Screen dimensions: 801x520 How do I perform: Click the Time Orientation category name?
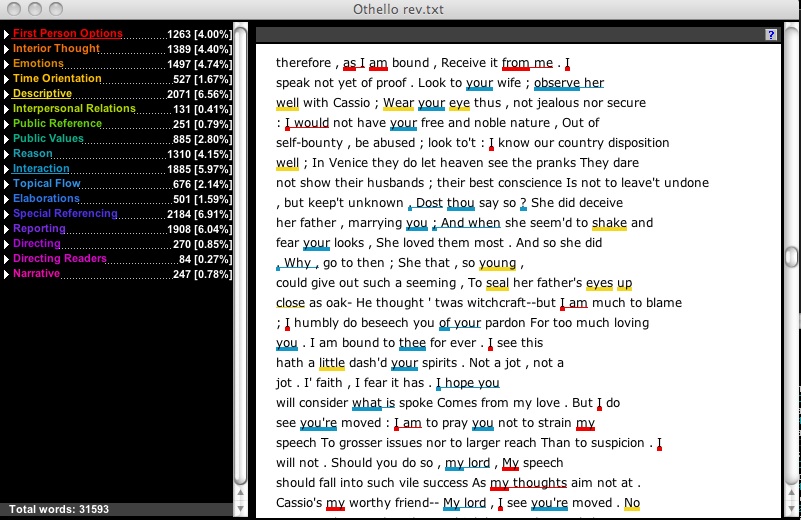57,79
